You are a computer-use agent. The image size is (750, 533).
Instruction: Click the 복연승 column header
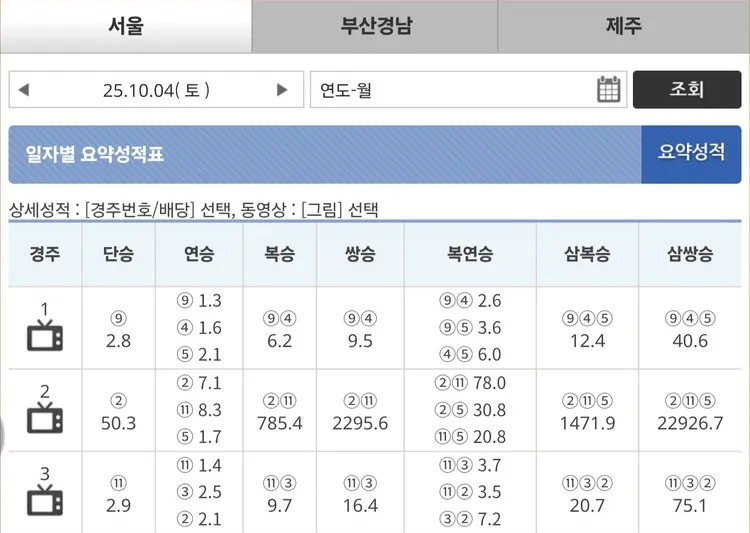pos(470,254)
